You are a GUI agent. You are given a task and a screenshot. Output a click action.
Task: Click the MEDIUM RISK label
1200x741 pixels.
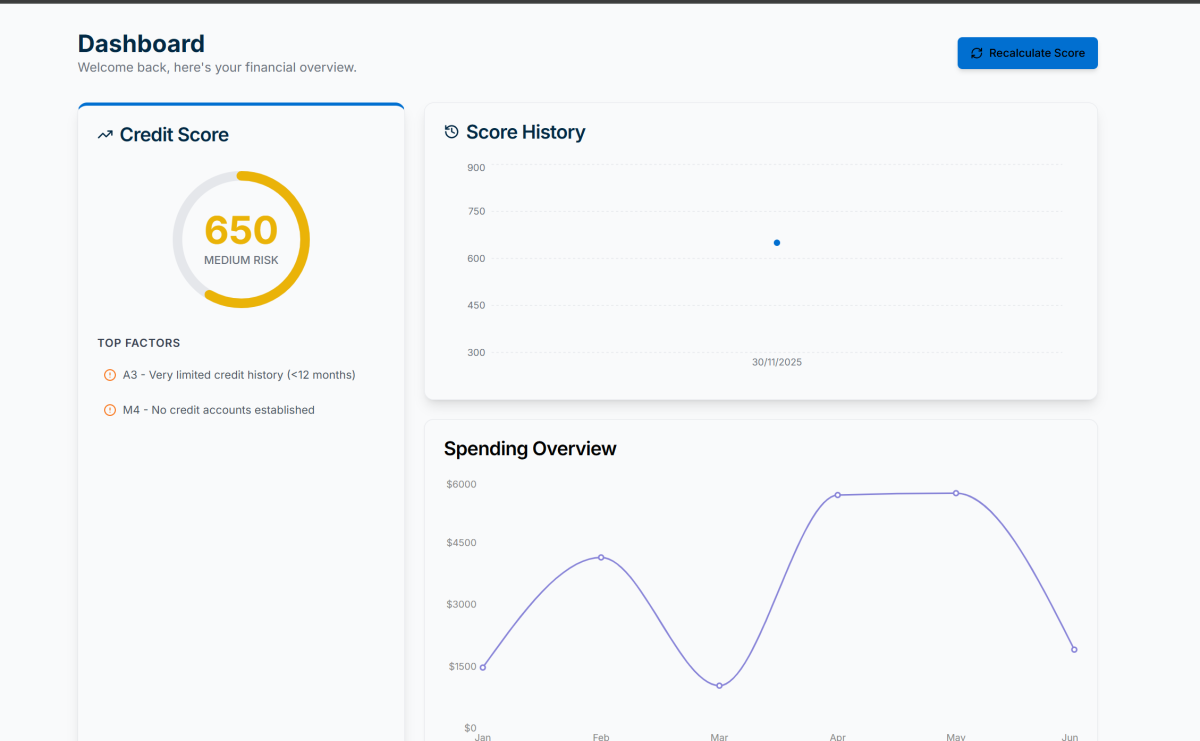coord(241,260)
